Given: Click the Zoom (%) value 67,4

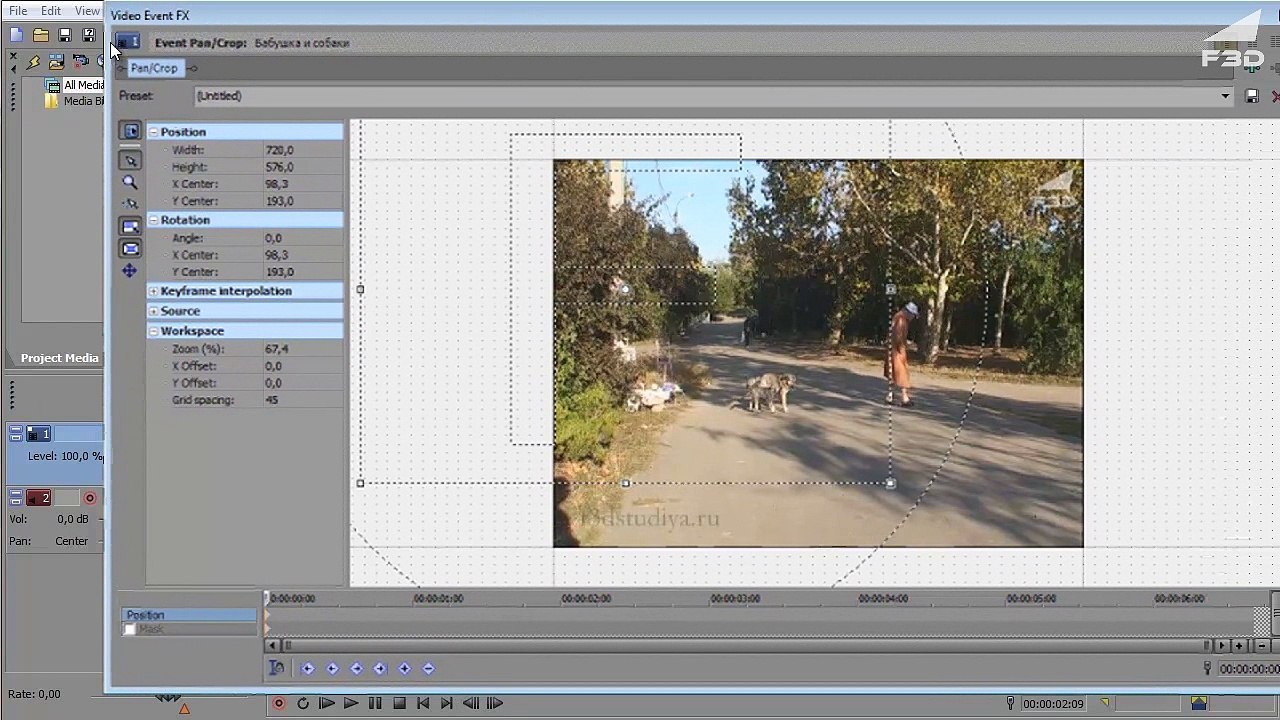Looking at the screenshot, I should point(276,349).
